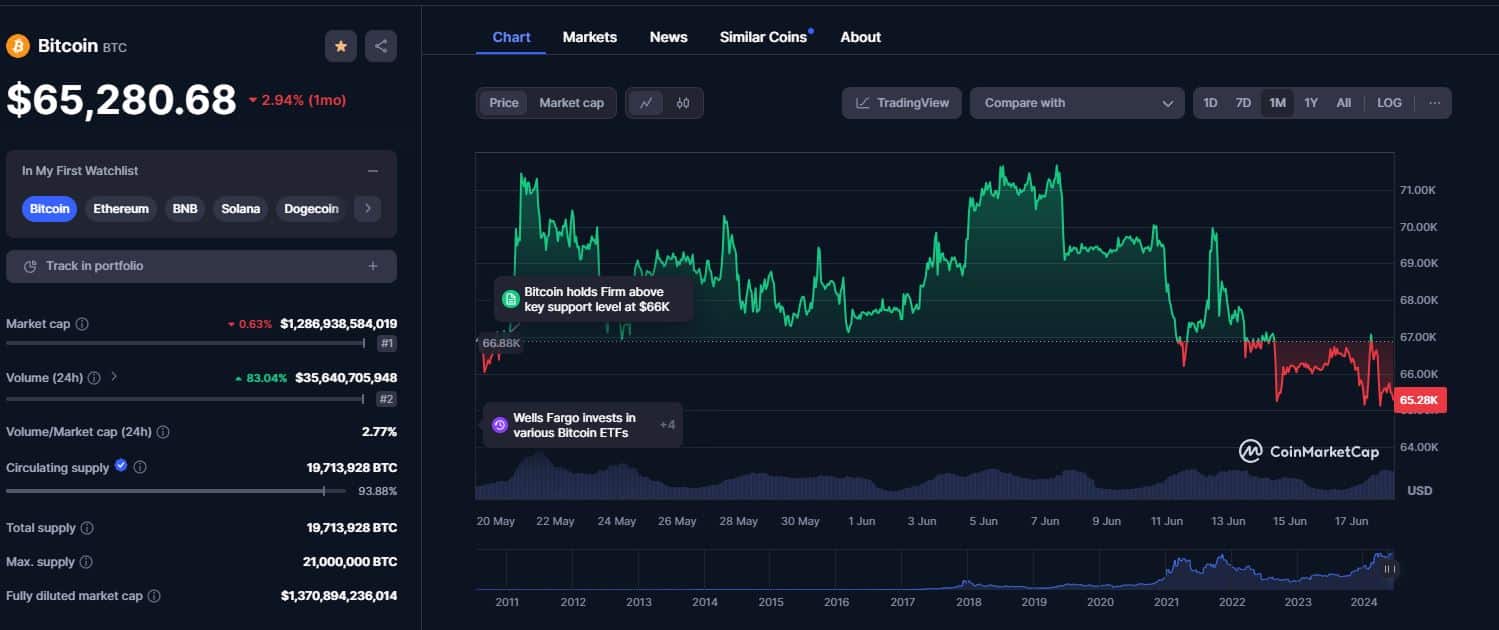The height and width of the screenshot is (630, 1499).
Task: Switch to the candlestick chart icon
Action: (683, 103)
